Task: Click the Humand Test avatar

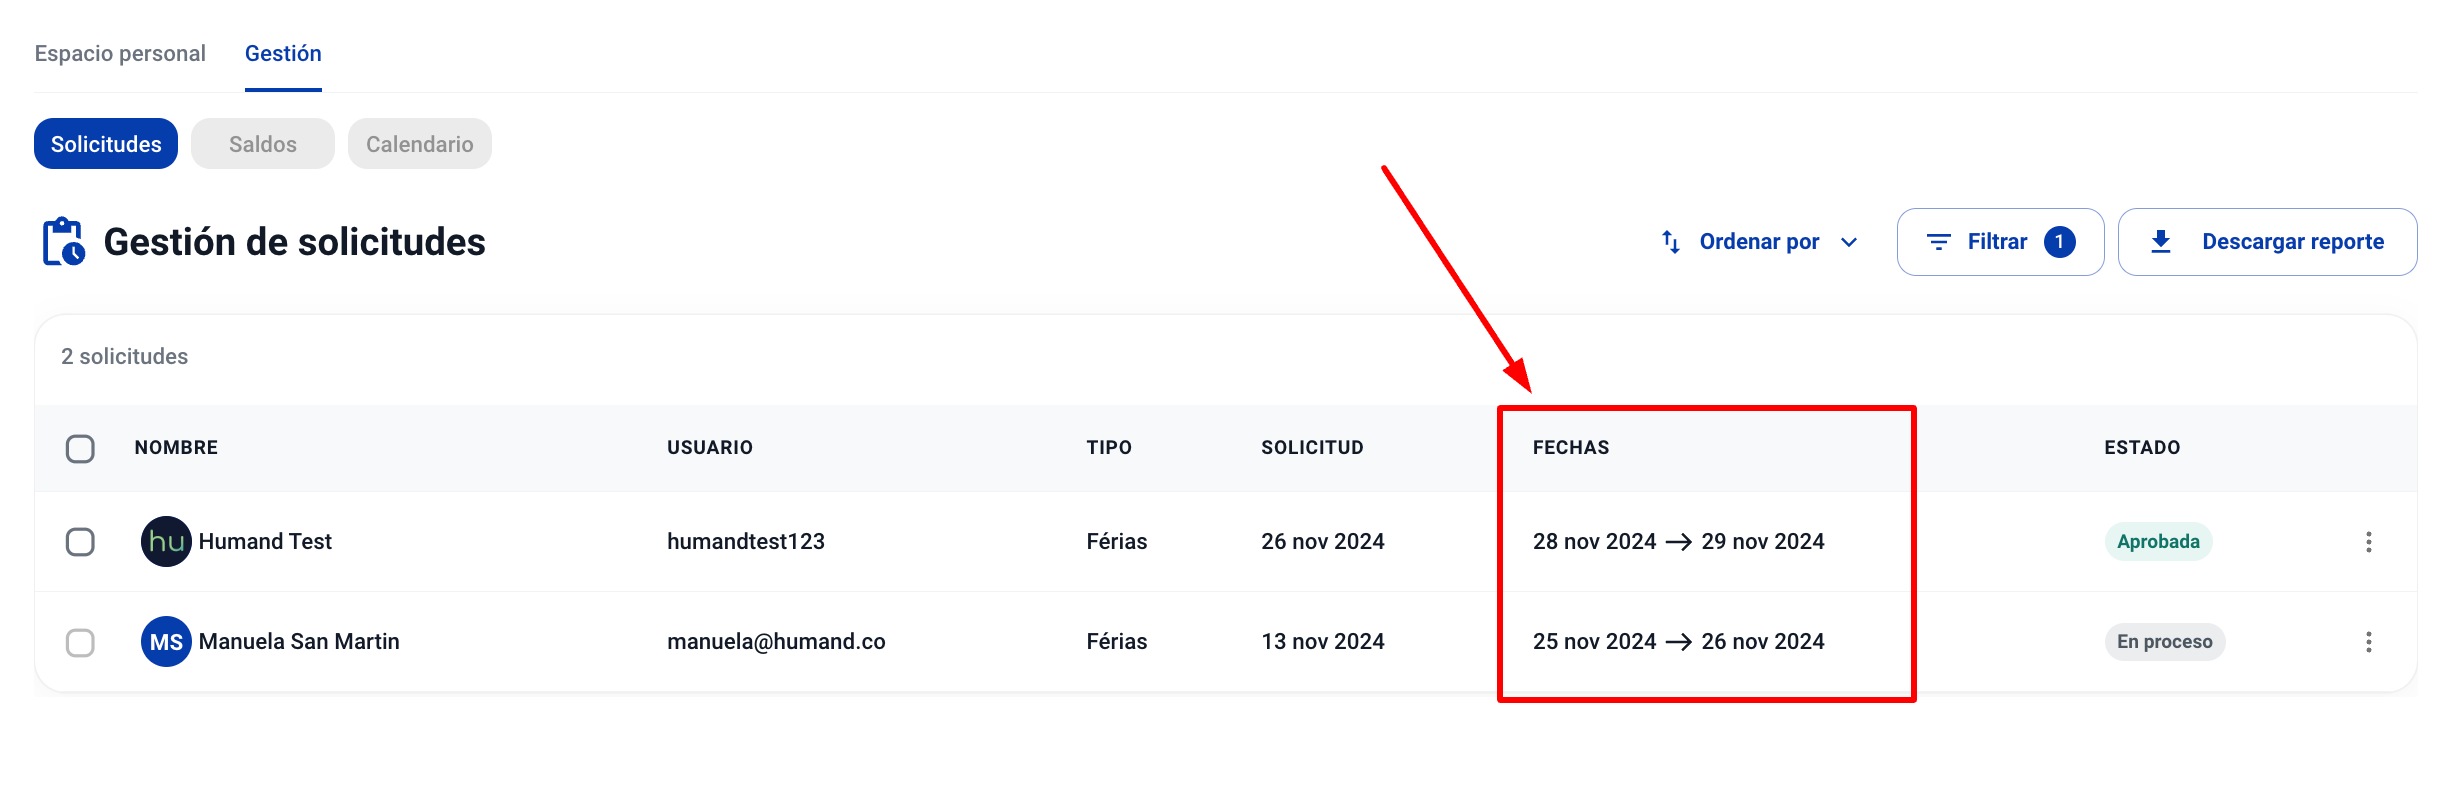Action: pos(166,542)
